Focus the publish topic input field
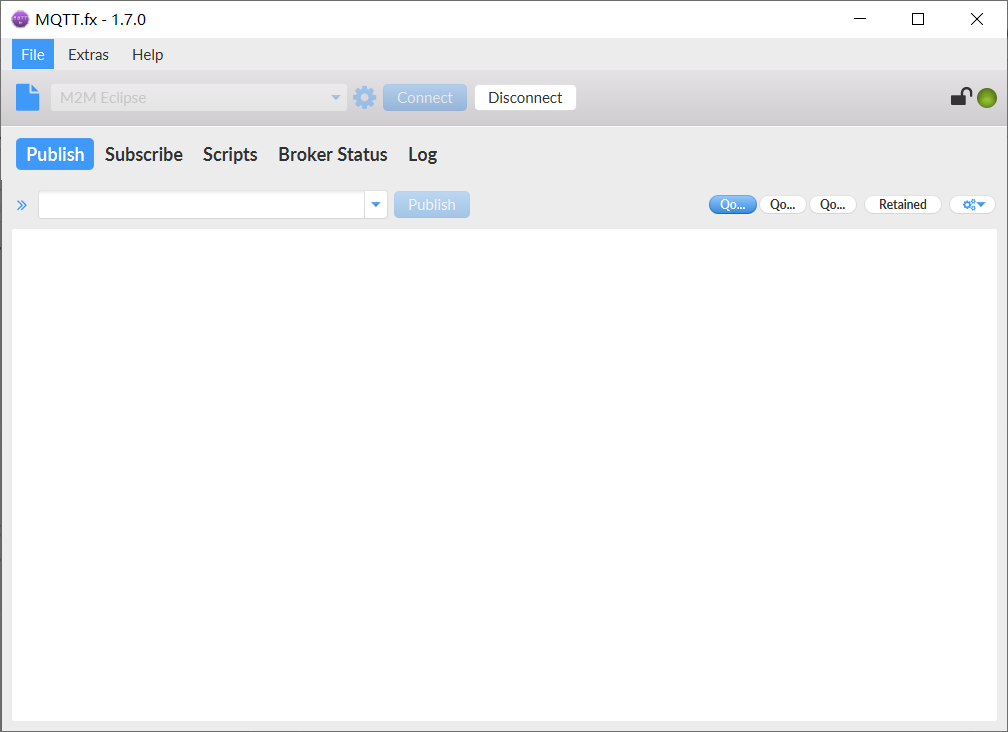This screenshot has width=1008, height=732. pyautogui.click(x=201, y=205)
